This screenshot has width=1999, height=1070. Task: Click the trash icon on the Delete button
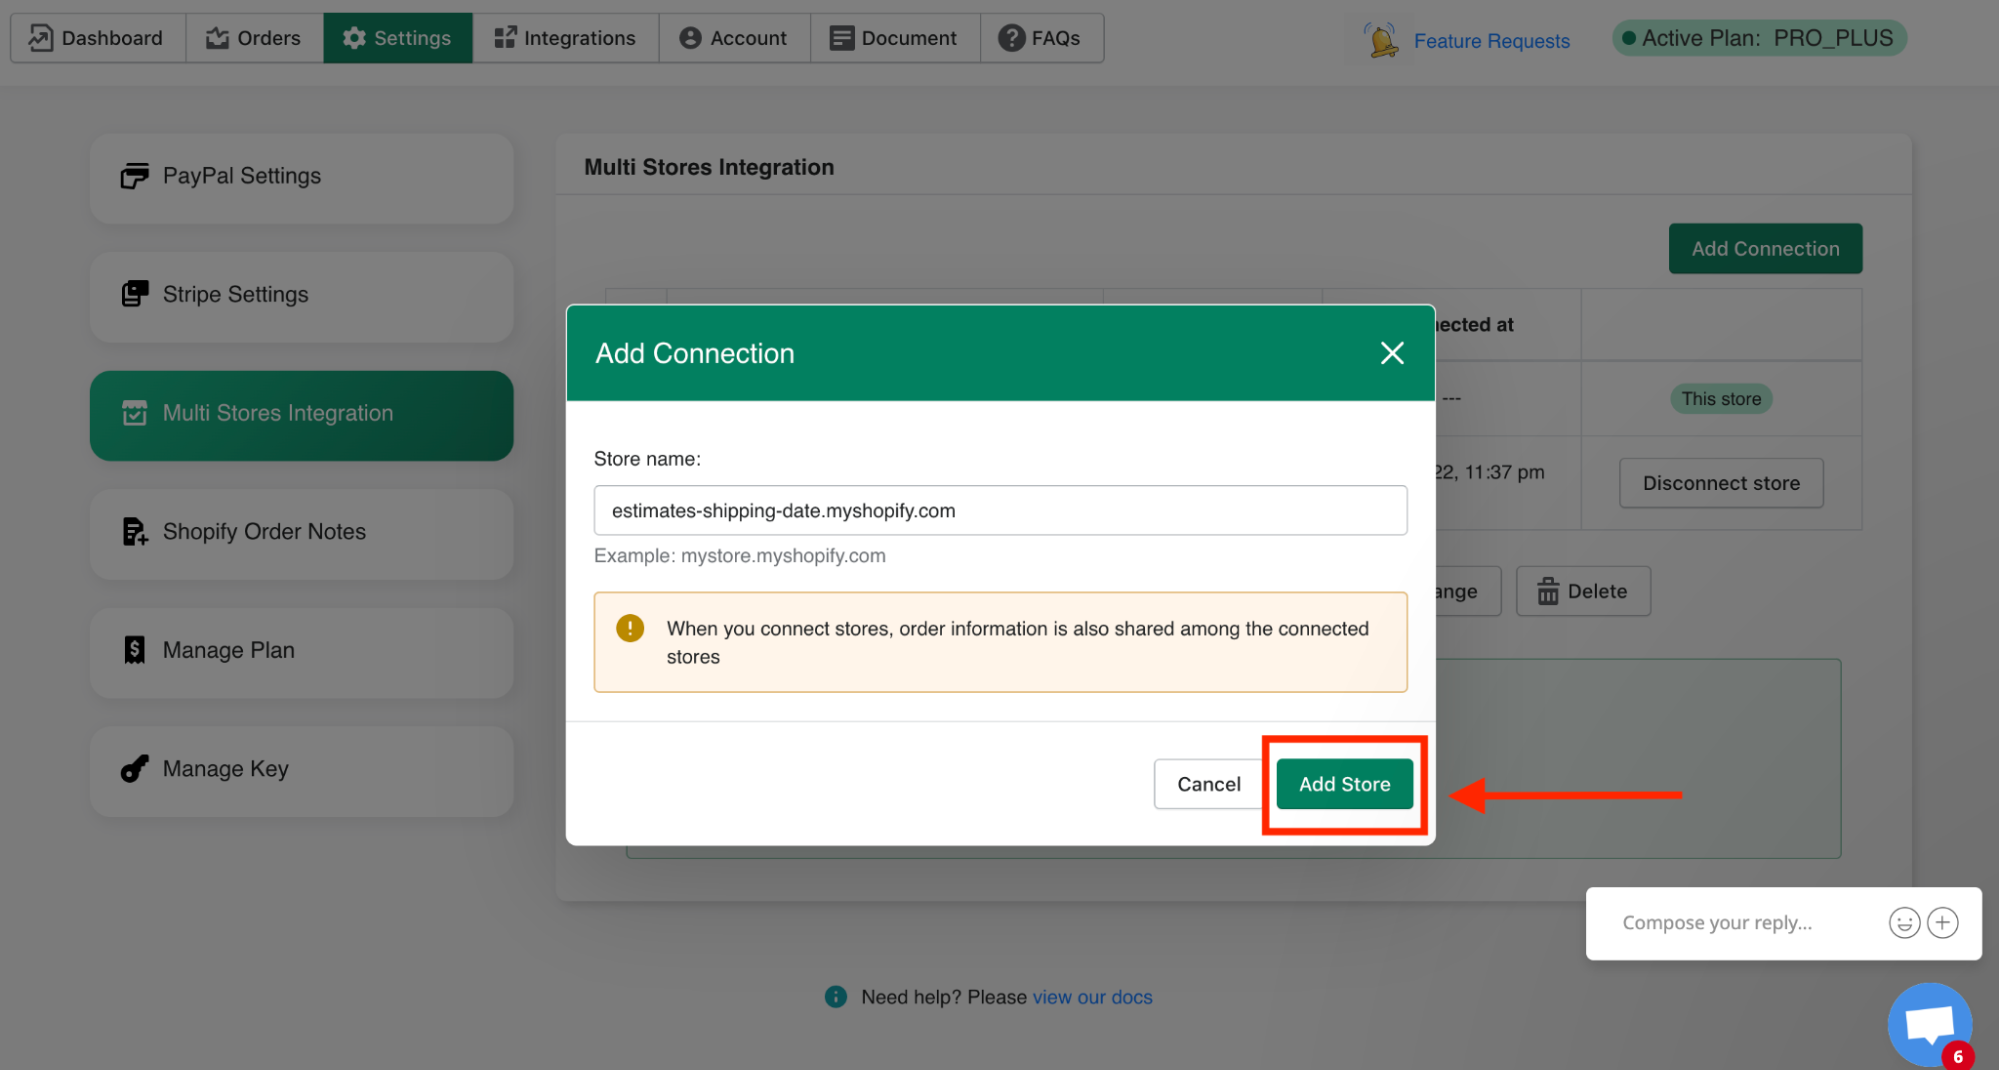tap(1548, 591)
